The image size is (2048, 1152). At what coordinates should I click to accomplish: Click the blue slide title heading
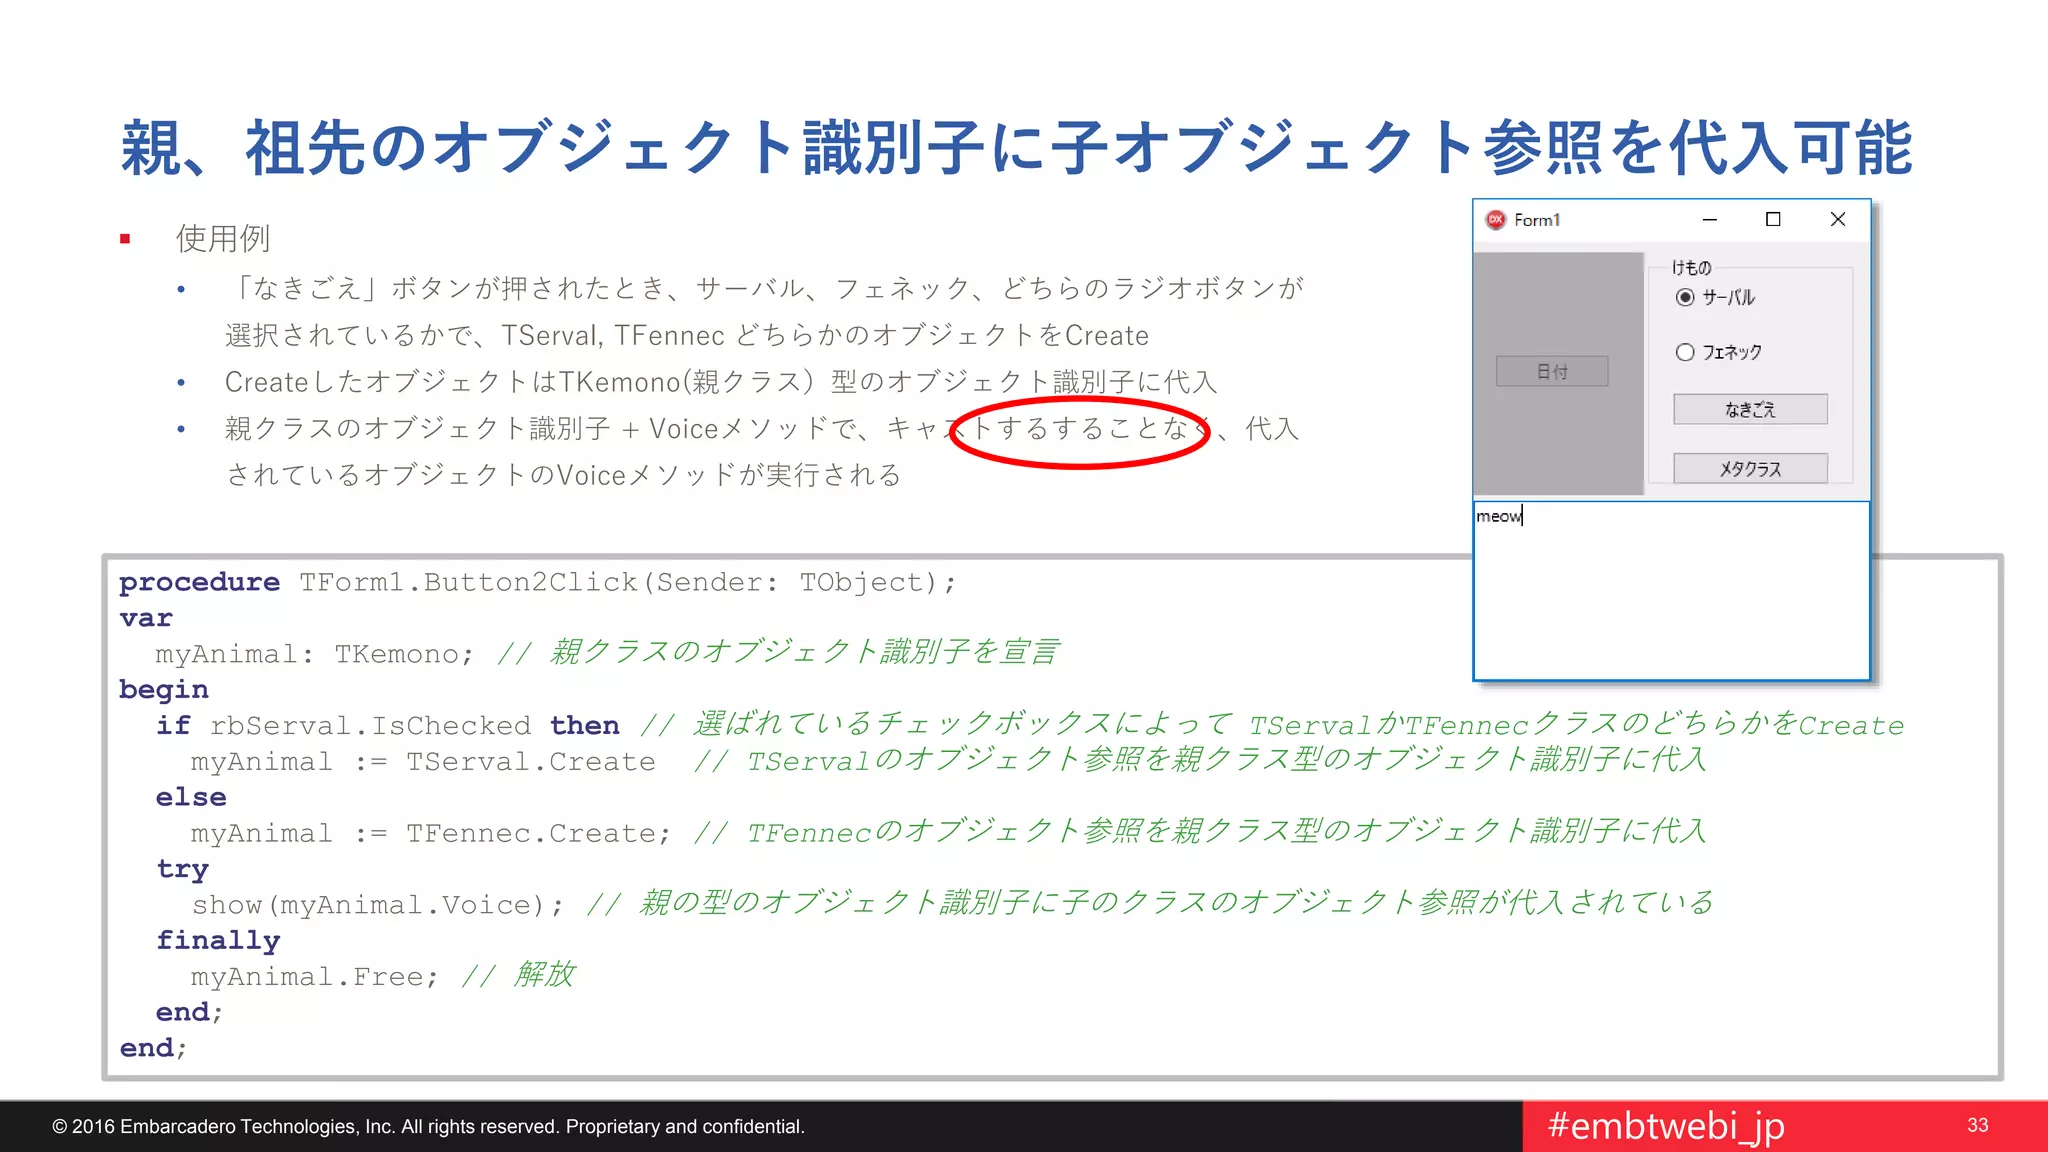(1016, 148)
